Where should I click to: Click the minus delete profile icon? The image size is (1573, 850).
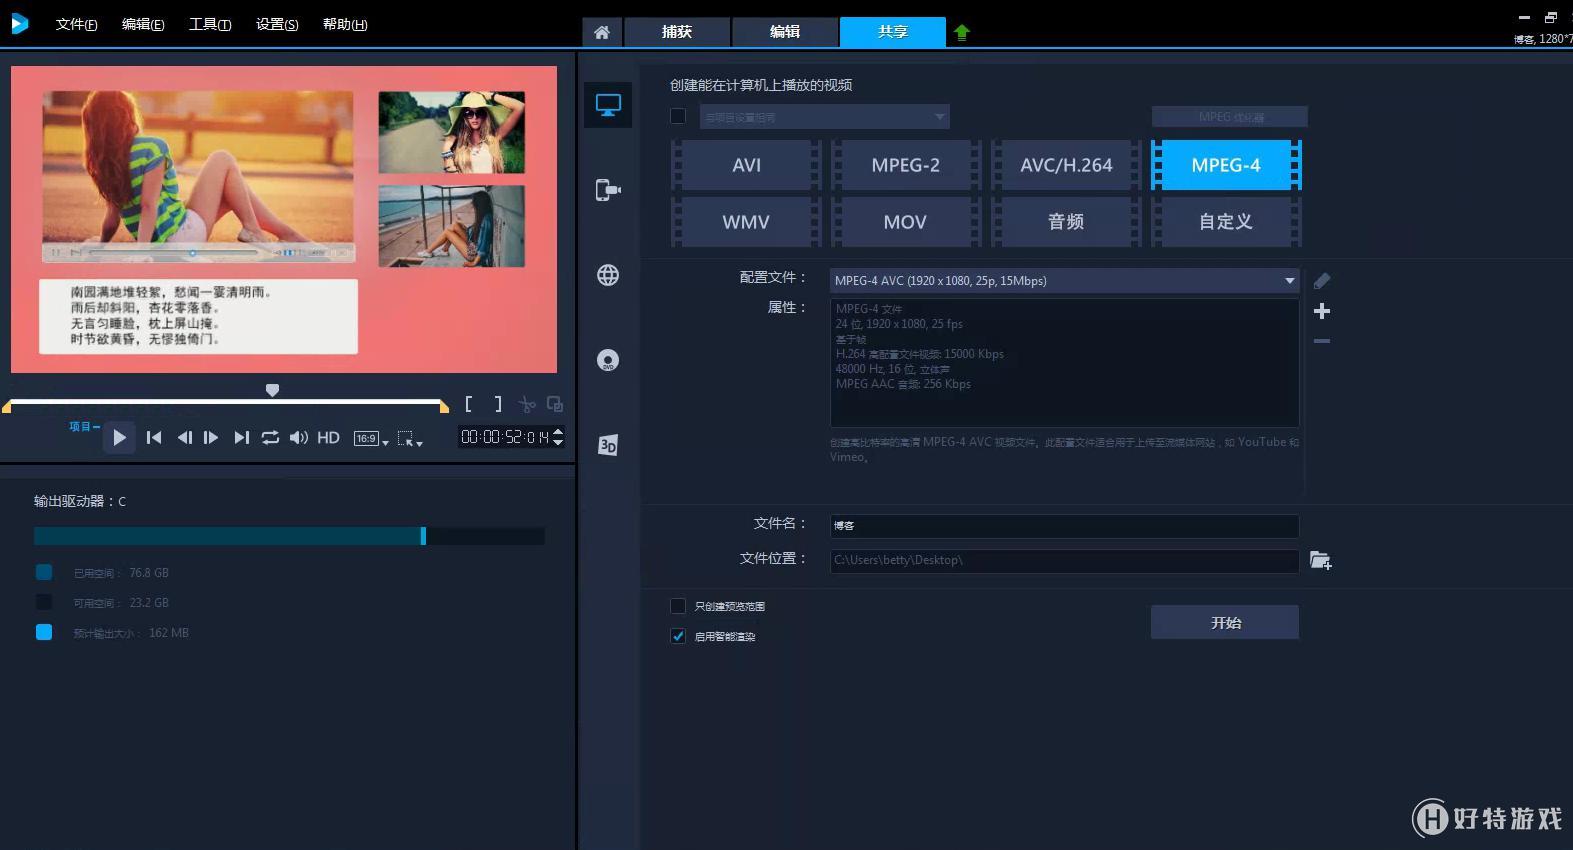(1322, 341)
